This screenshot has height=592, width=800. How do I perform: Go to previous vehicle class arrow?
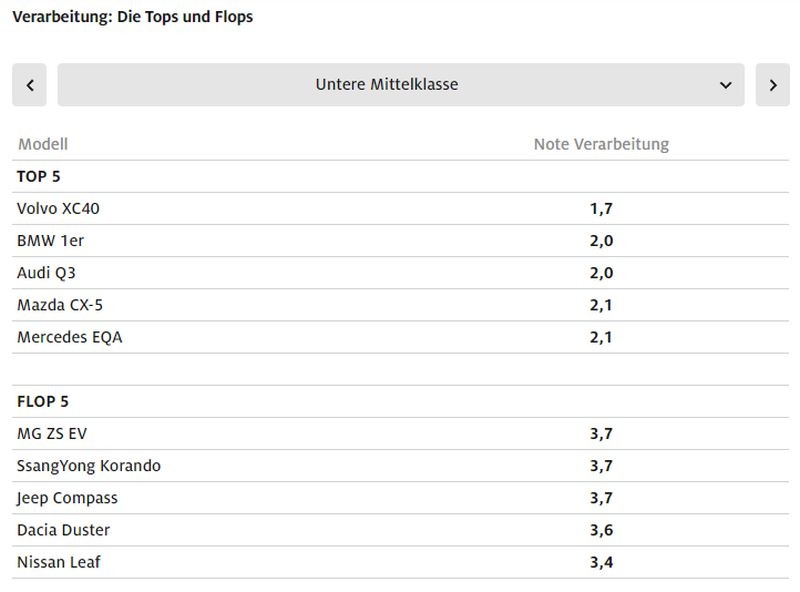click(29, 85)
